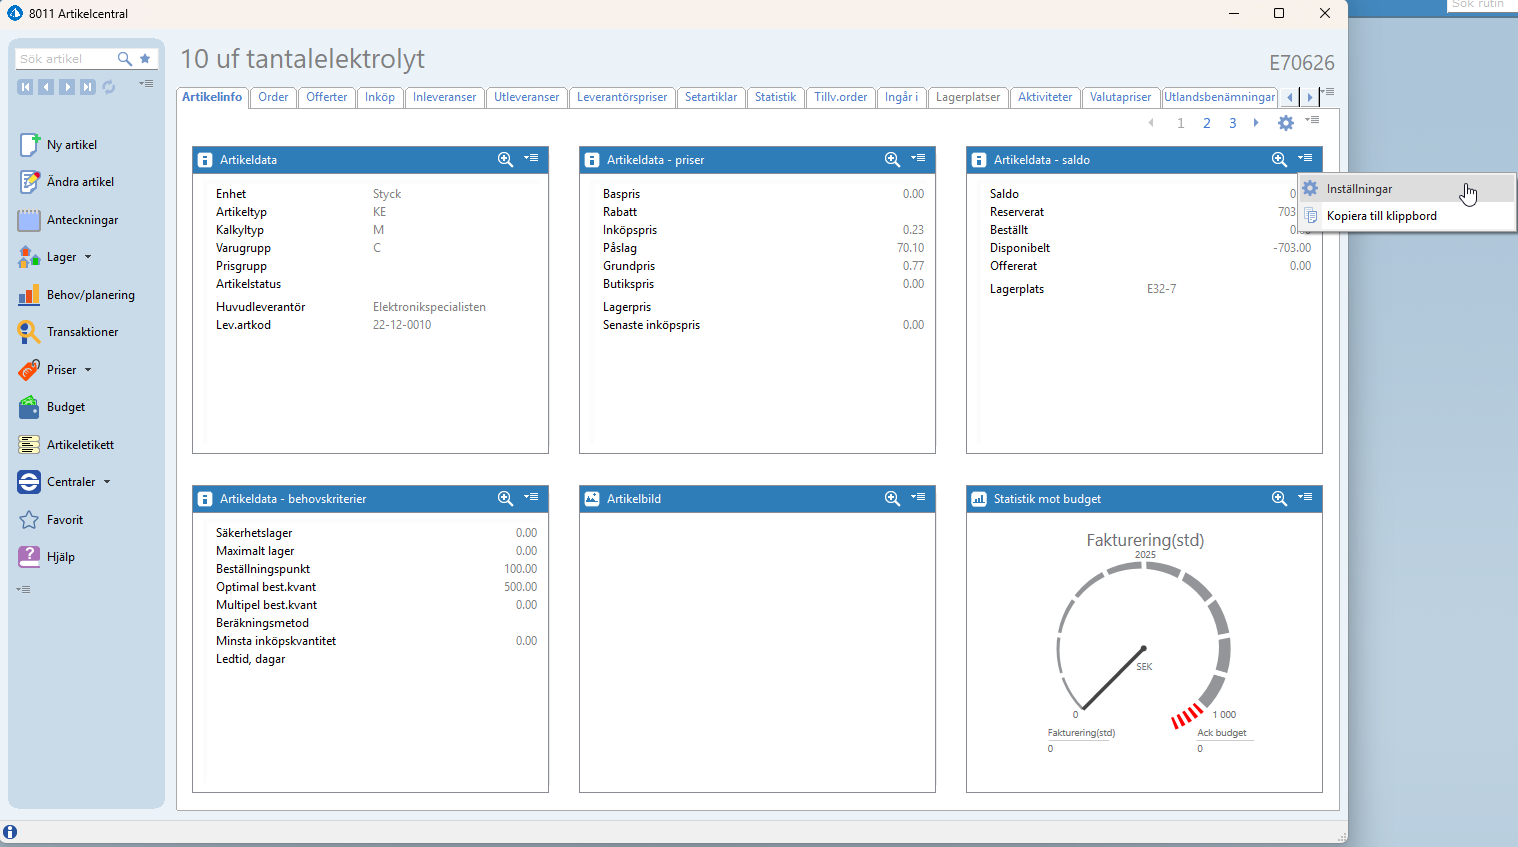Viewport: 1518px width, 847px height.
Task: Switch to the Leverantörspriser tab
Action: click(621, 97)
